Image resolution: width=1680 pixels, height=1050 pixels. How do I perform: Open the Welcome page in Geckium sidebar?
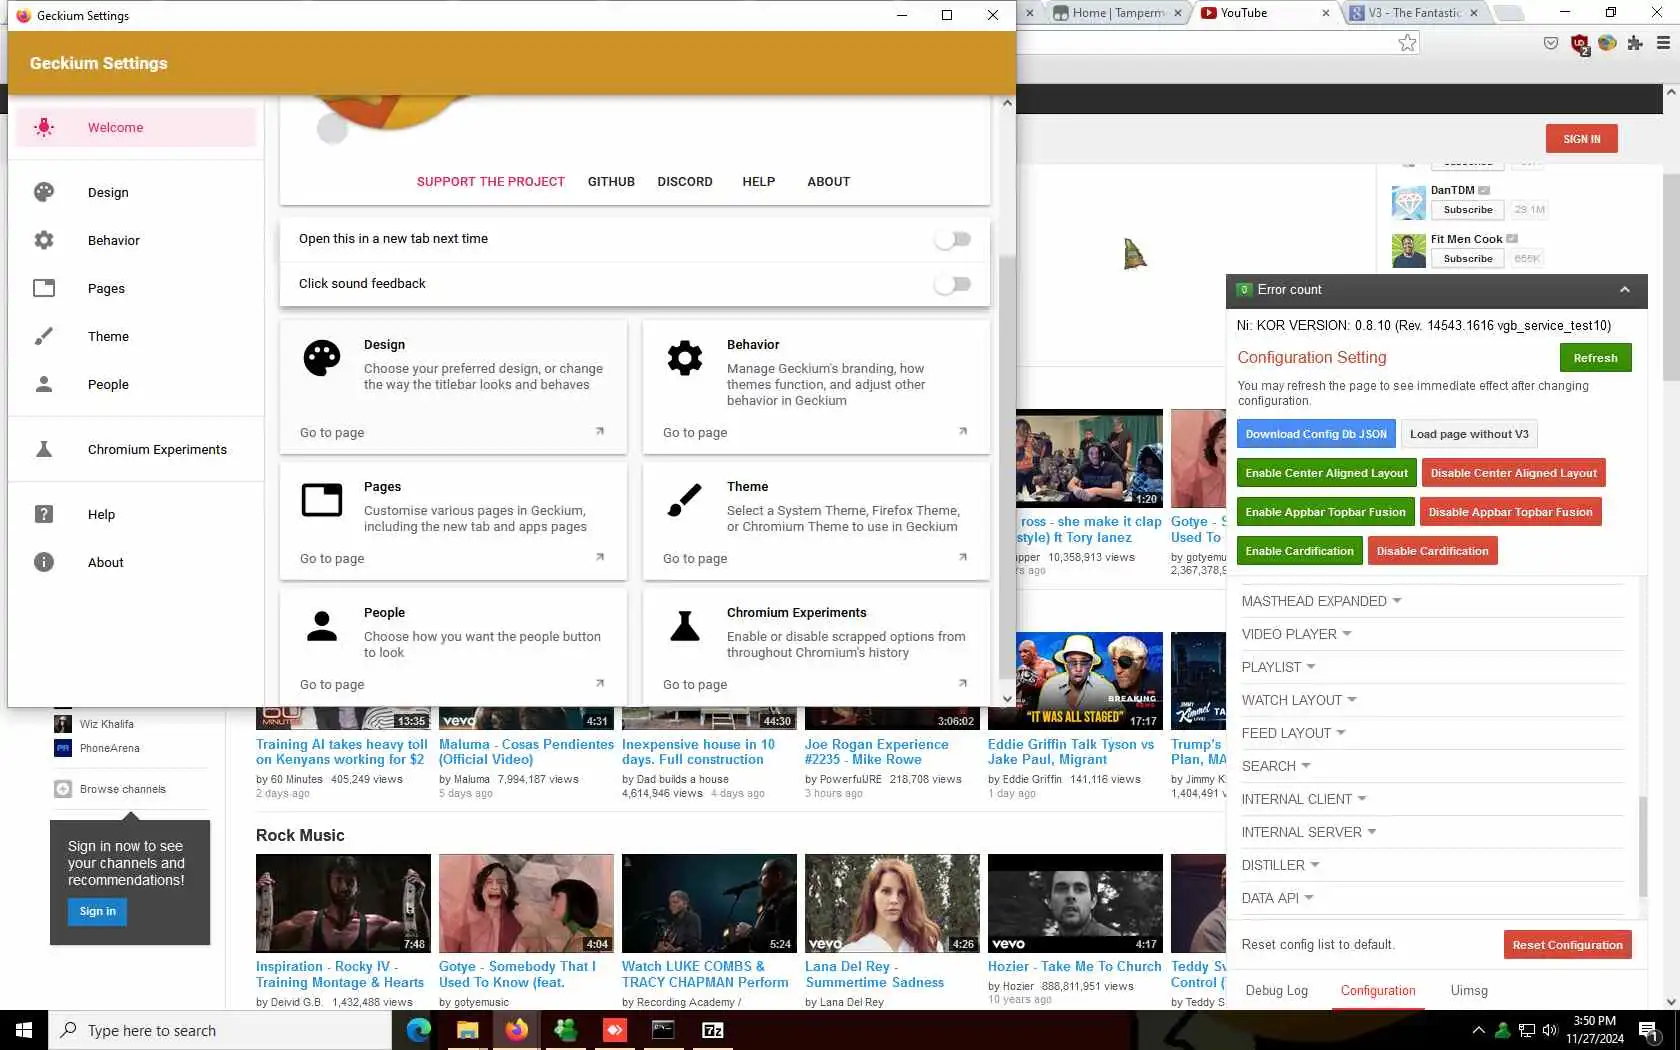(x=136, y=127)
